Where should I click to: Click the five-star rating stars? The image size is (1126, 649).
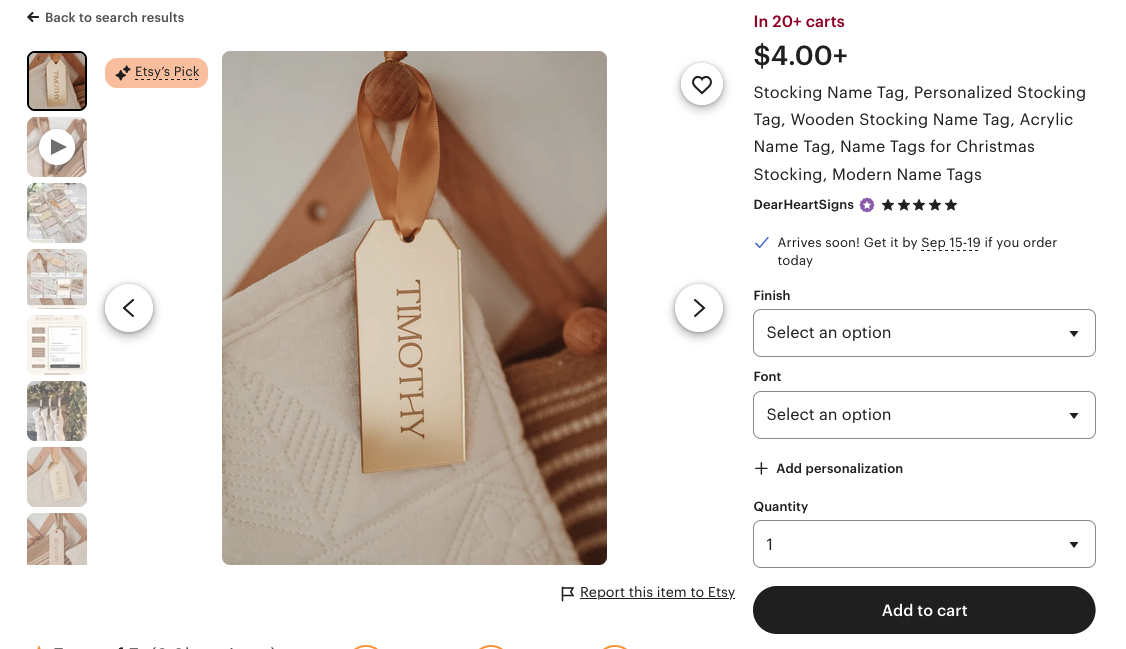pos(917,205)
